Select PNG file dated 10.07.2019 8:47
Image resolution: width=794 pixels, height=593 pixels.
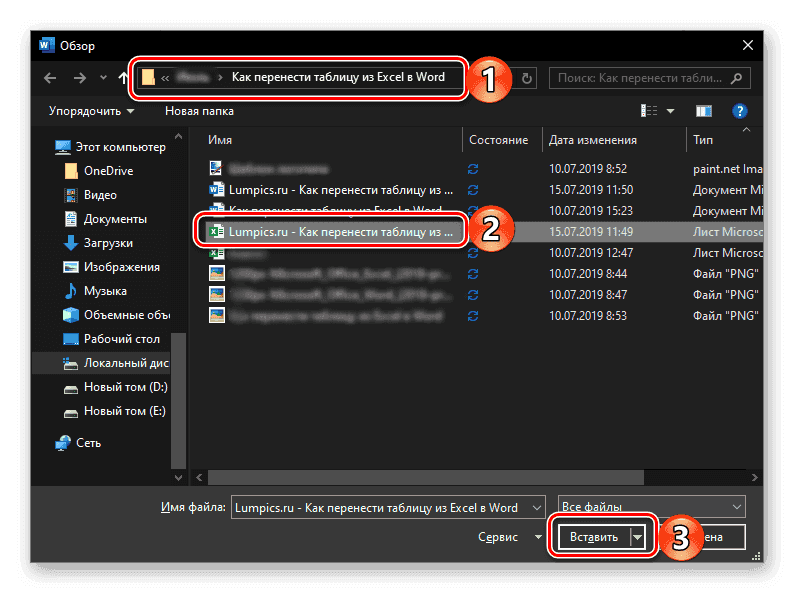click(x=332, y=295)
